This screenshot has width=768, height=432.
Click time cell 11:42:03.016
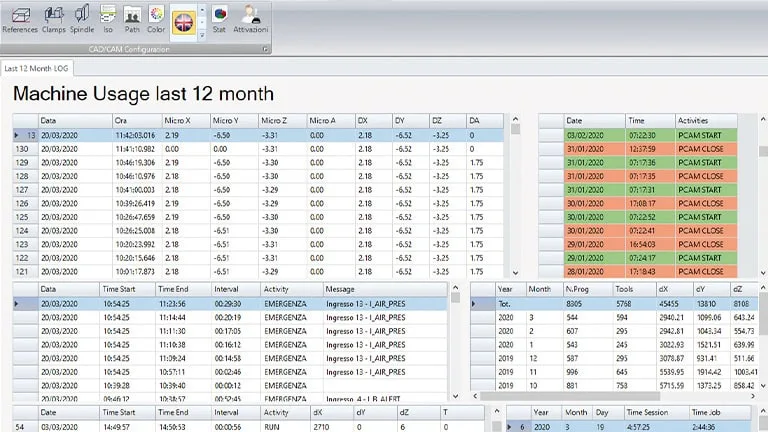click(x=137, y=135)
